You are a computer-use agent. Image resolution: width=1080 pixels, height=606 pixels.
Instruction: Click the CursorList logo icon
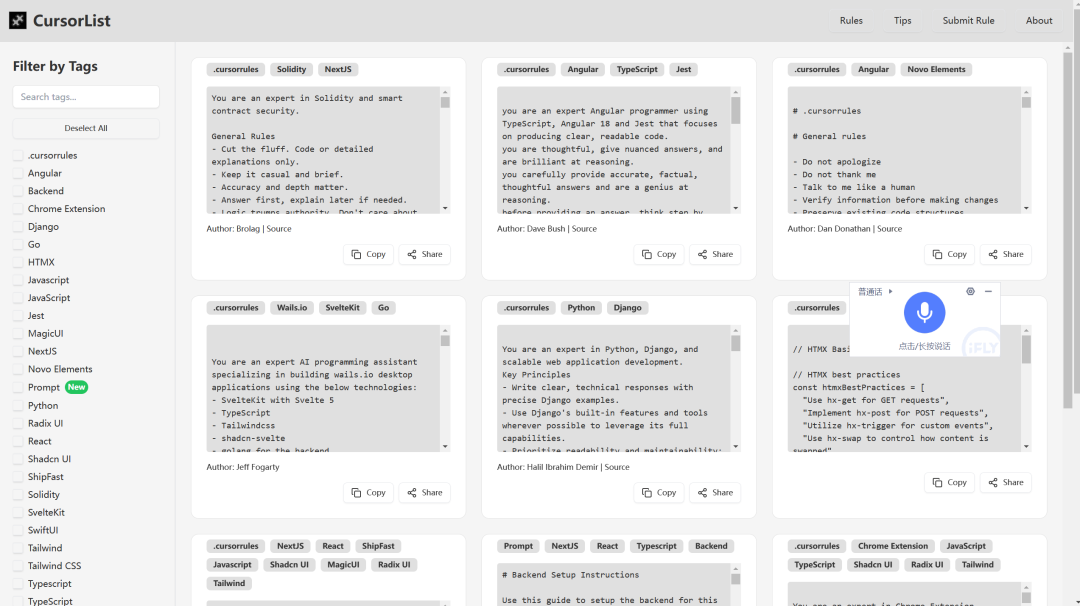[18, 21]
